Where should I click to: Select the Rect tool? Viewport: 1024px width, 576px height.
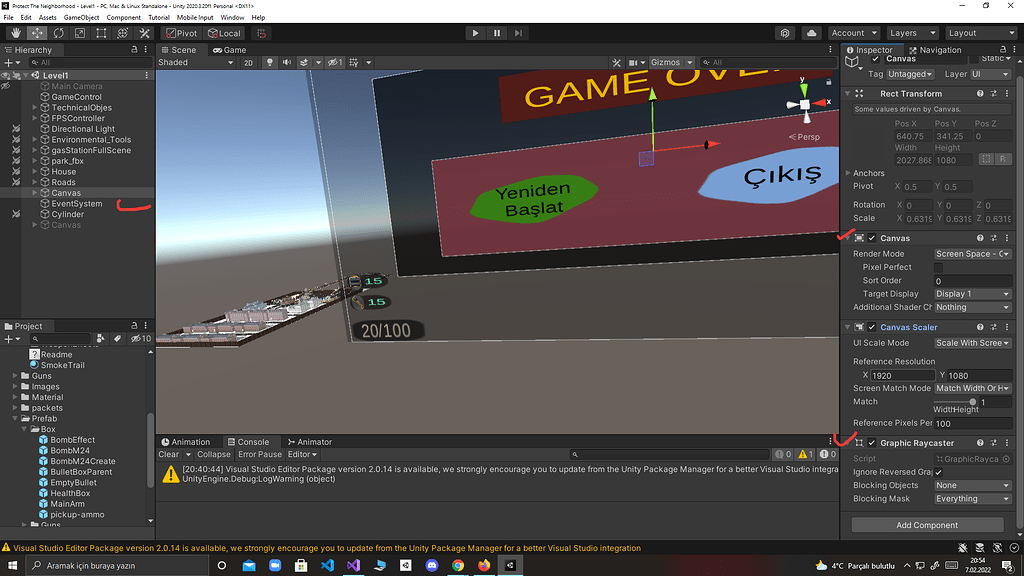[100, 33]
